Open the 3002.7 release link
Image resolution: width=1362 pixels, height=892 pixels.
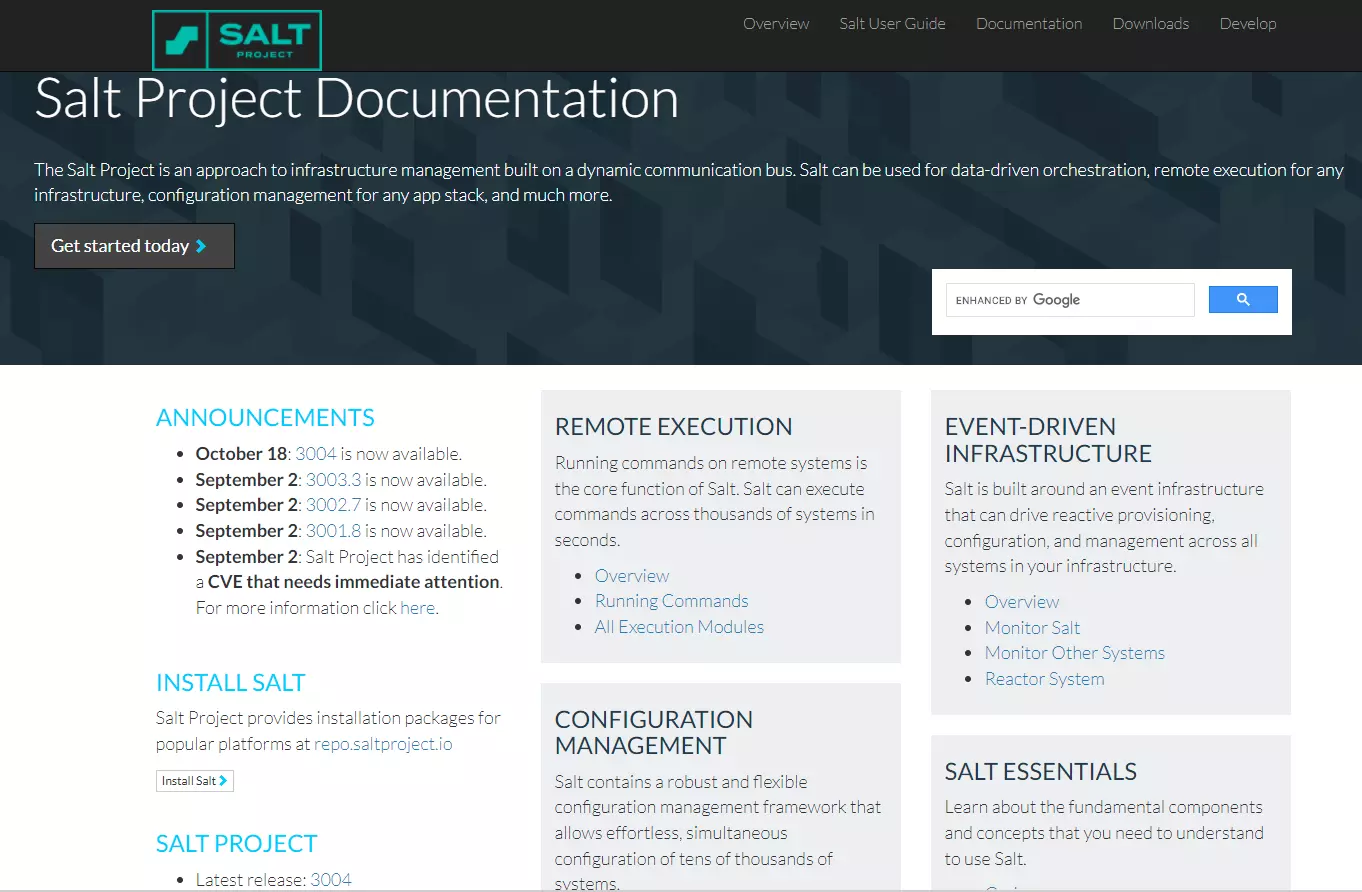coord(333,505)
